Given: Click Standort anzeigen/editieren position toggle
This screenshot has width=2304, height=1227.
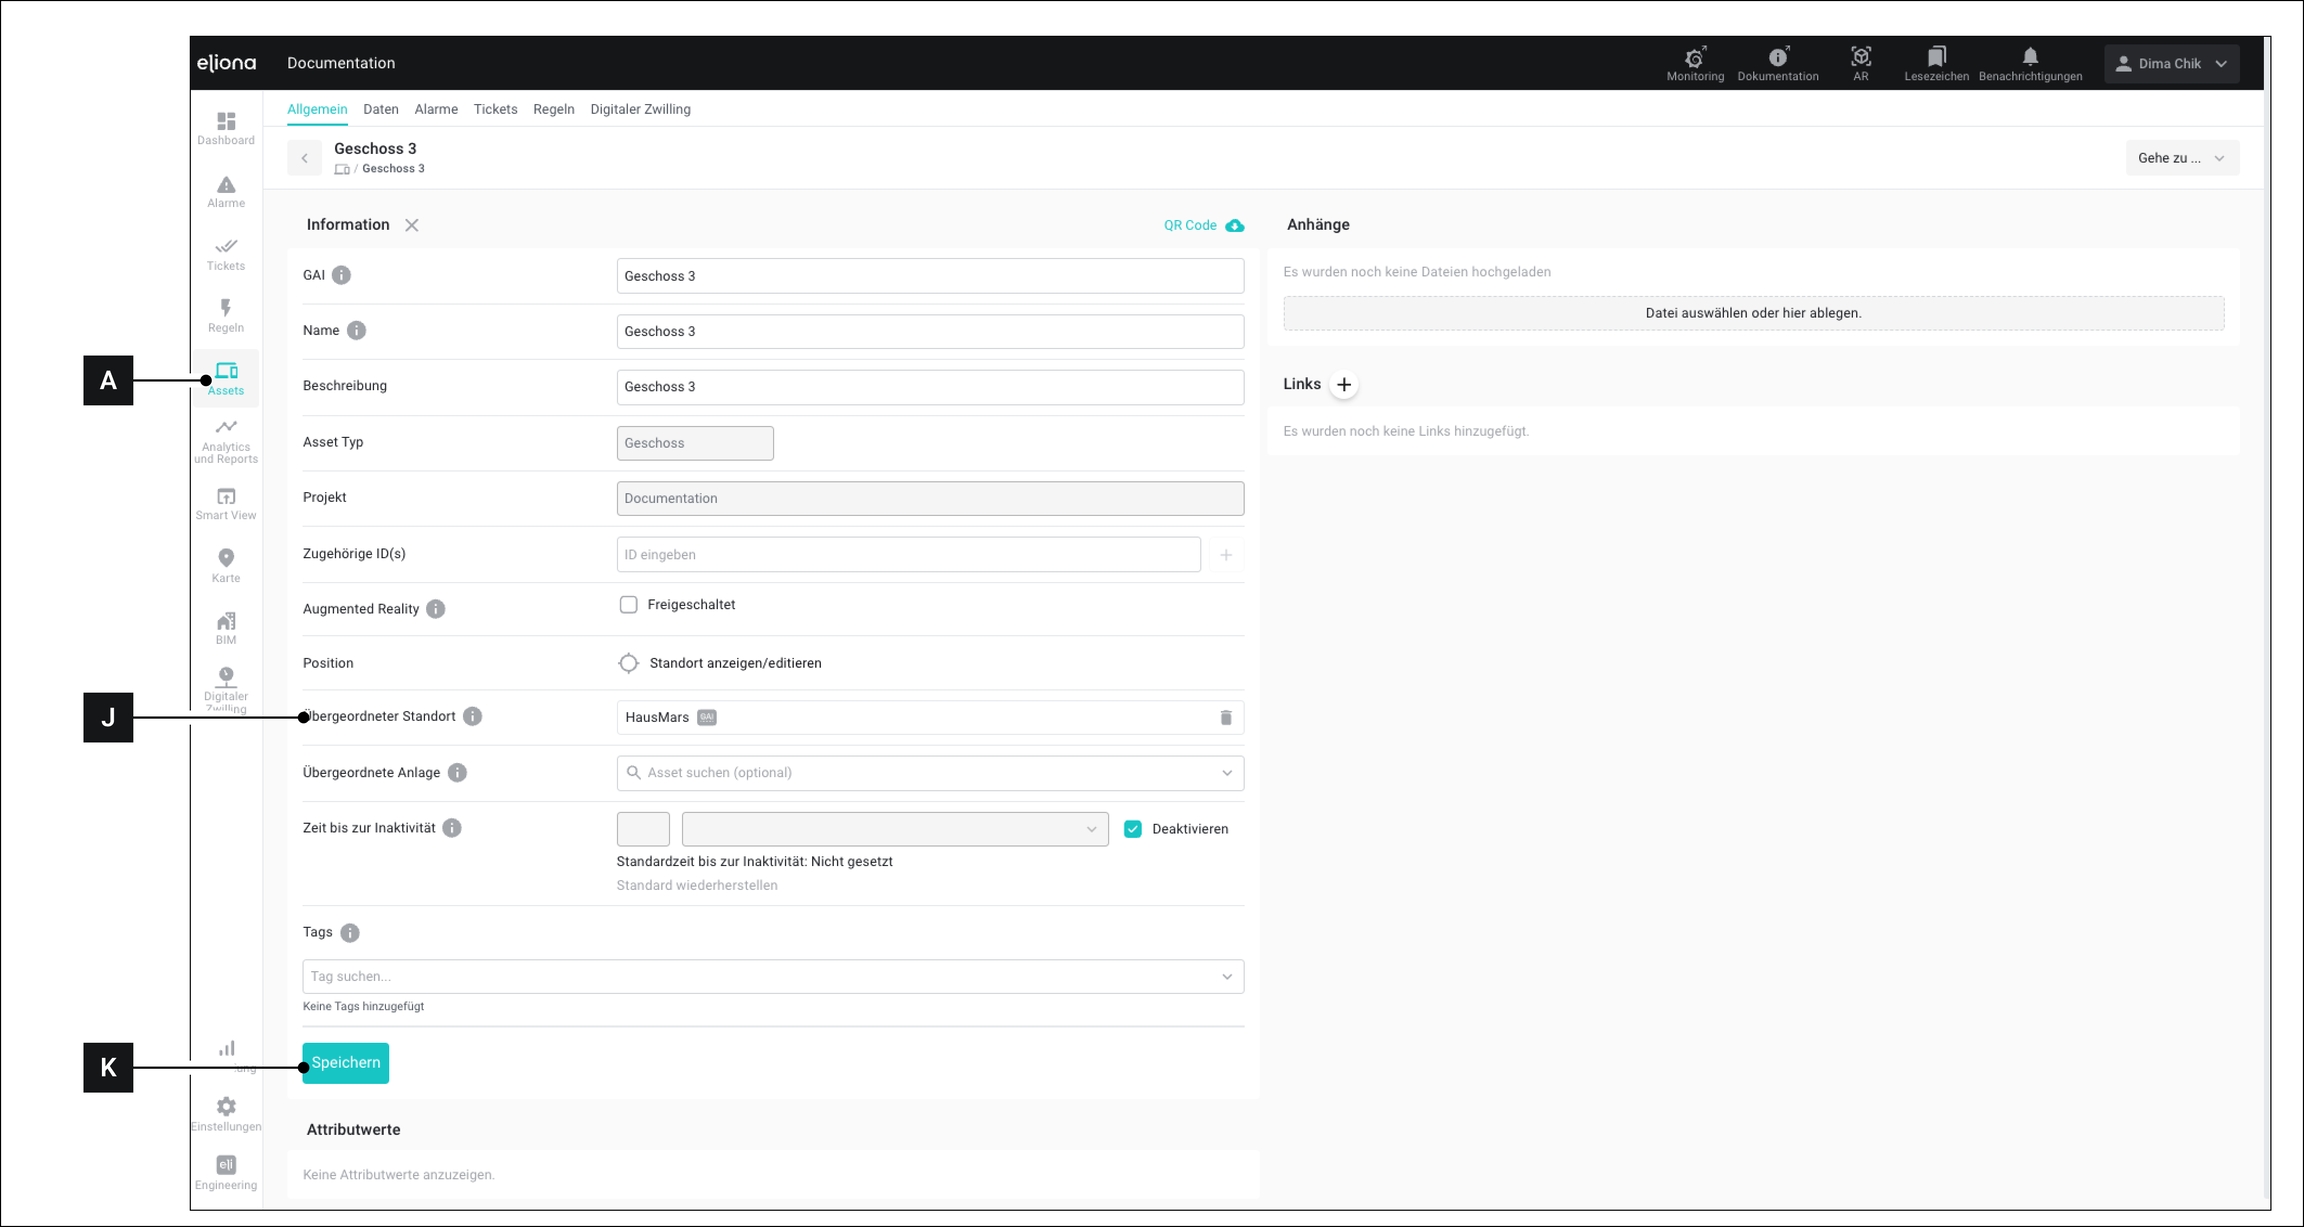Looking at the screenshot, I should 628,664.
